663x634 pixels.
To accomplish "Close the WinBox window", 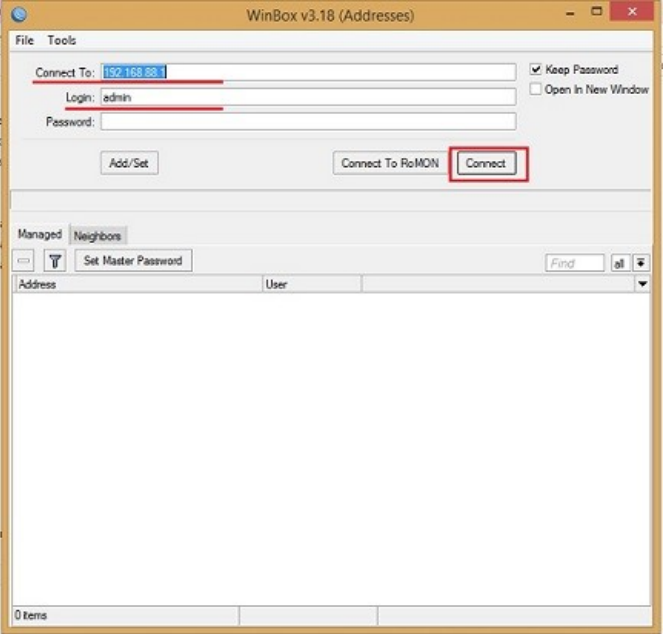I will coord(632,12).
